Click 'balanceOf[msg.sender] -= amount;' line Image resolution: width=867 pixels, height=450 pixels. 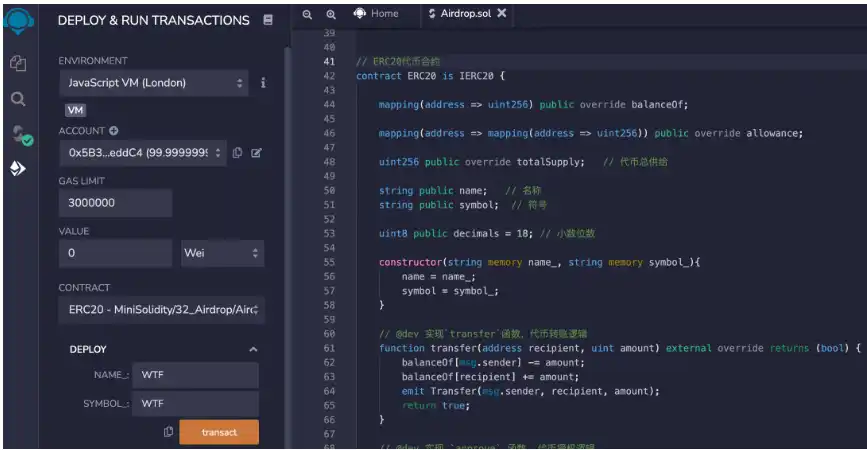(493, 363)
